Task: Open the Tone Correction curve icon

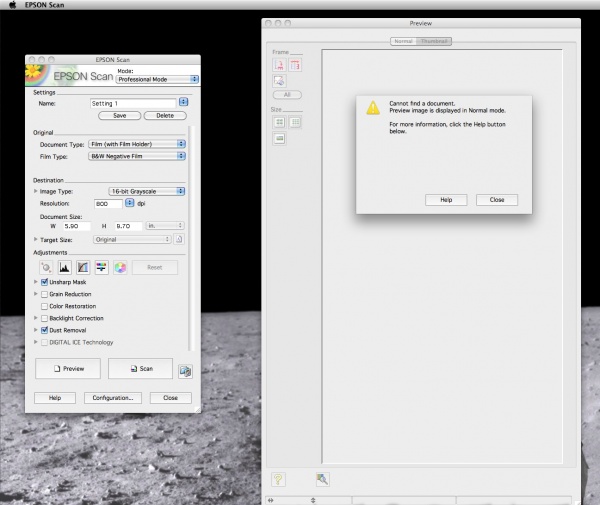Action: [83, 267]
